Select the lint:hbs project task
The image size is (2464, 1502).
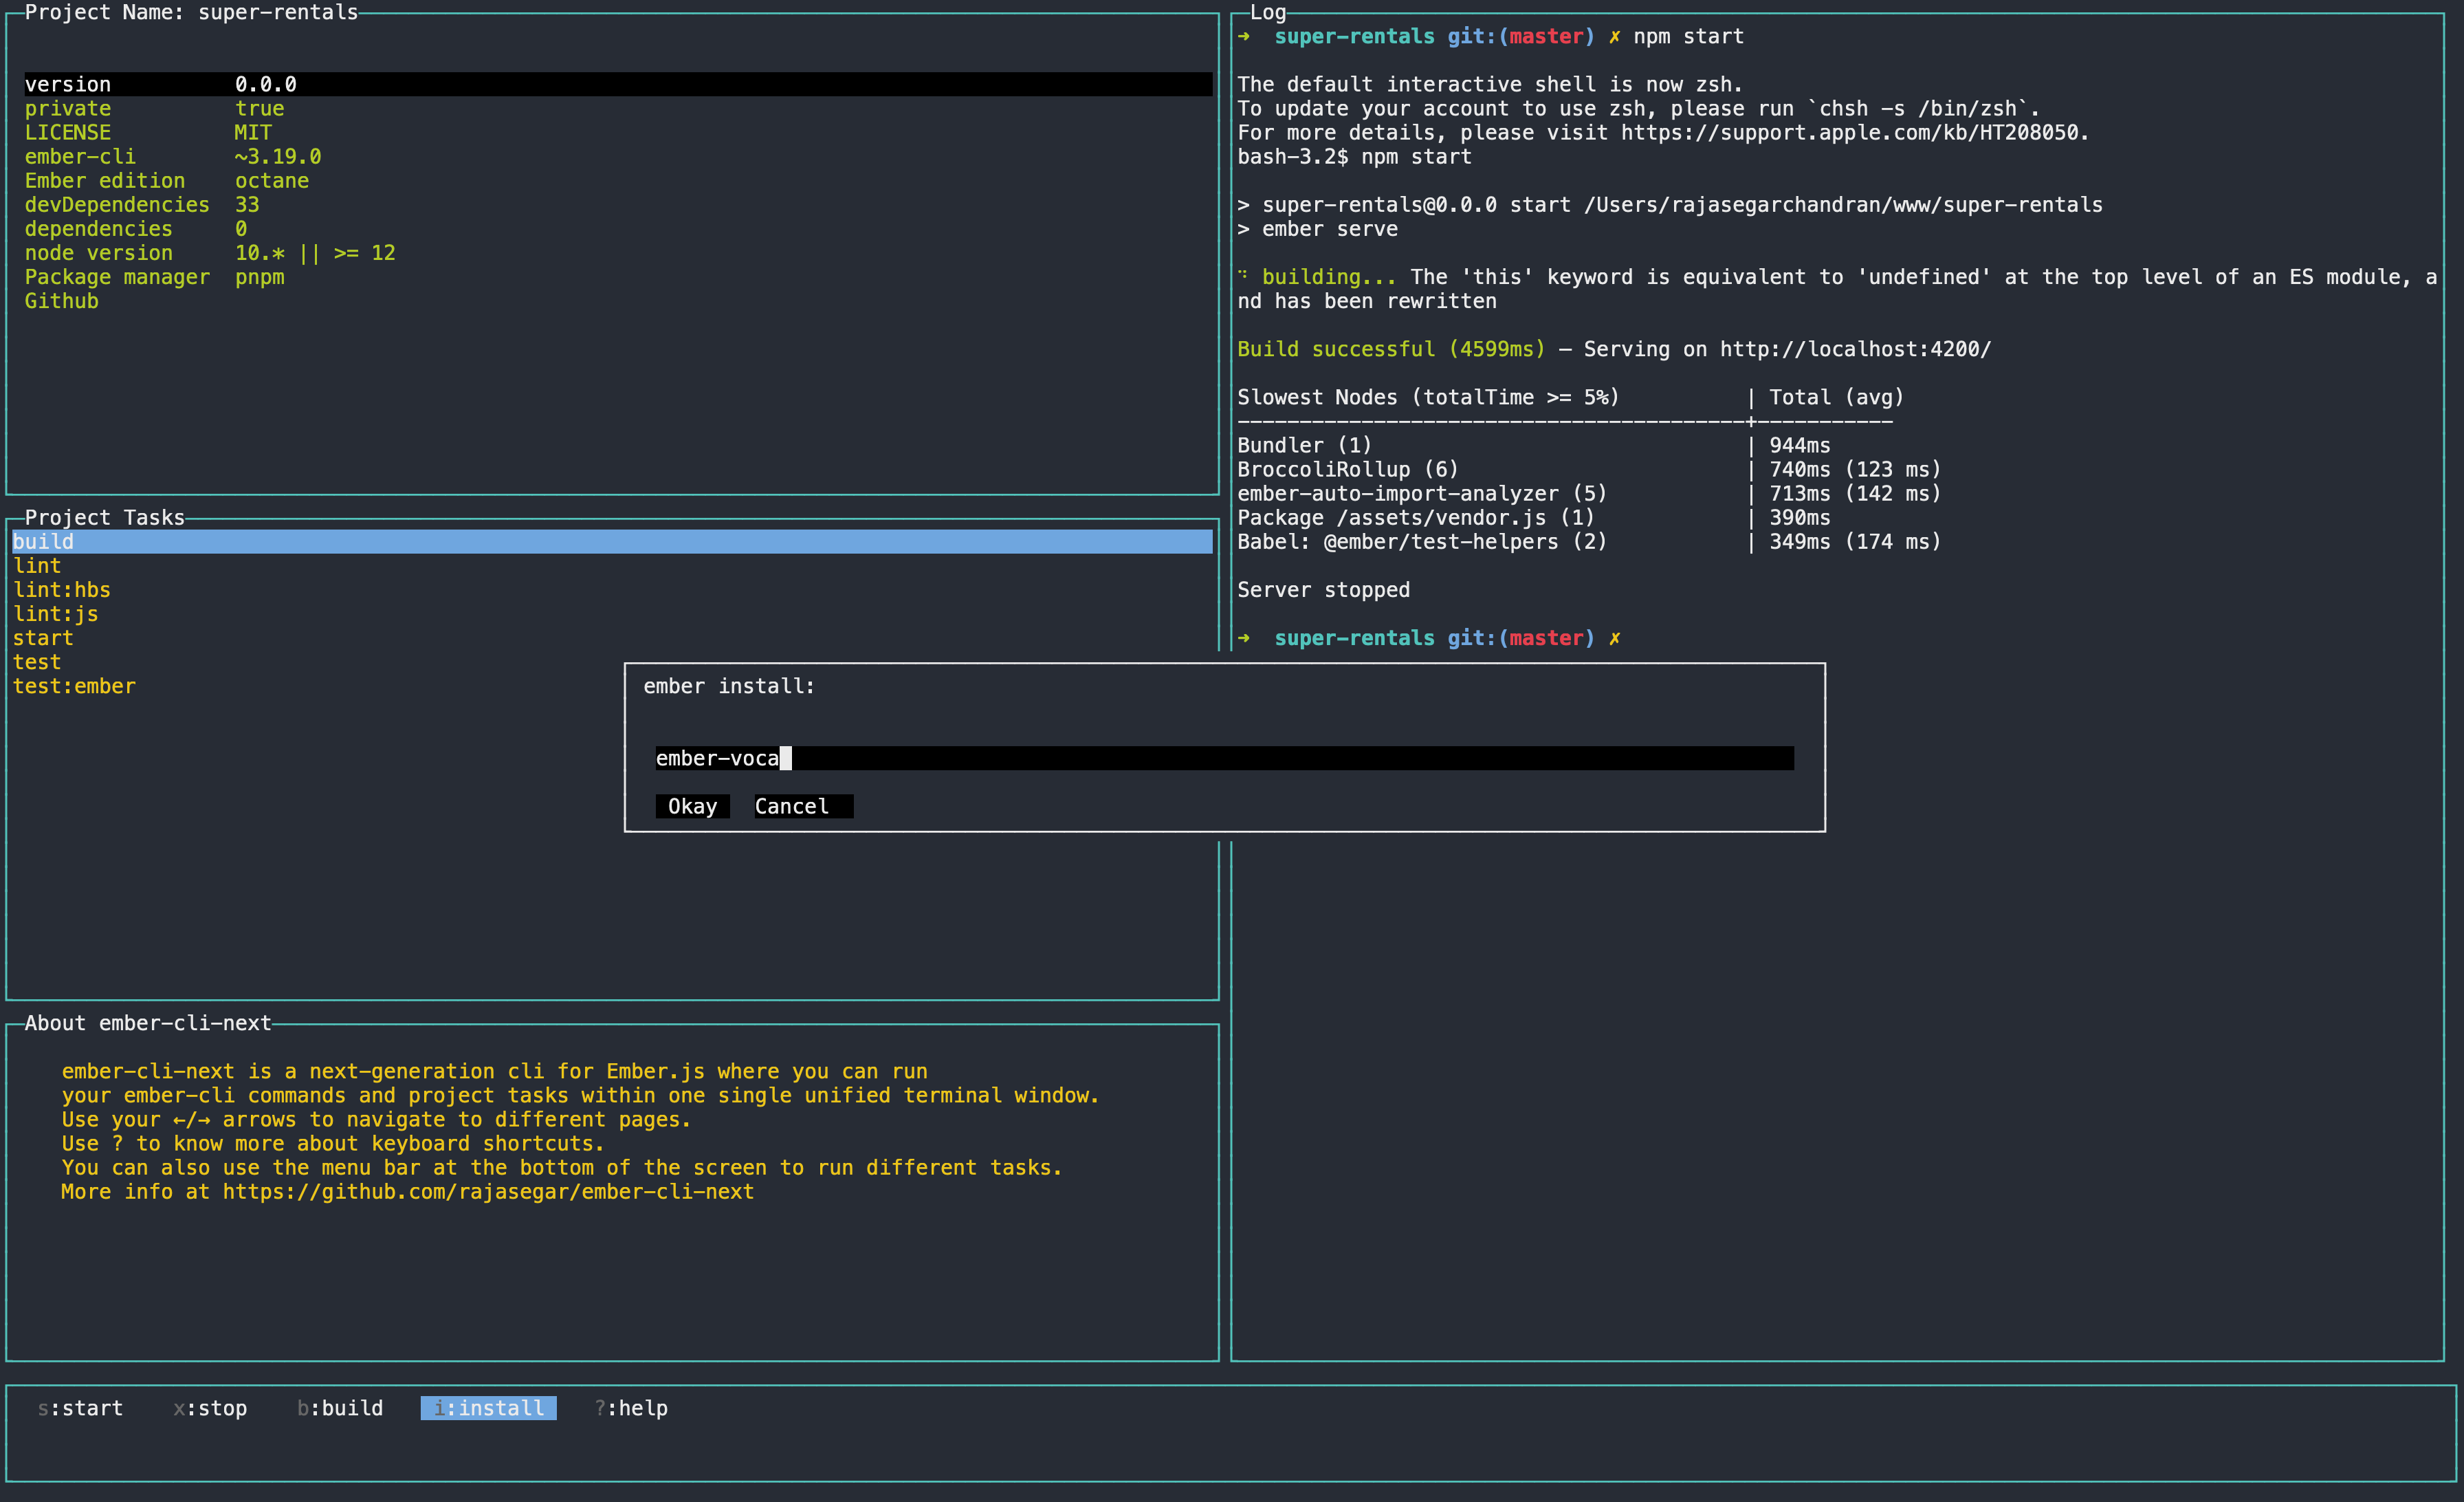[62, 590]
